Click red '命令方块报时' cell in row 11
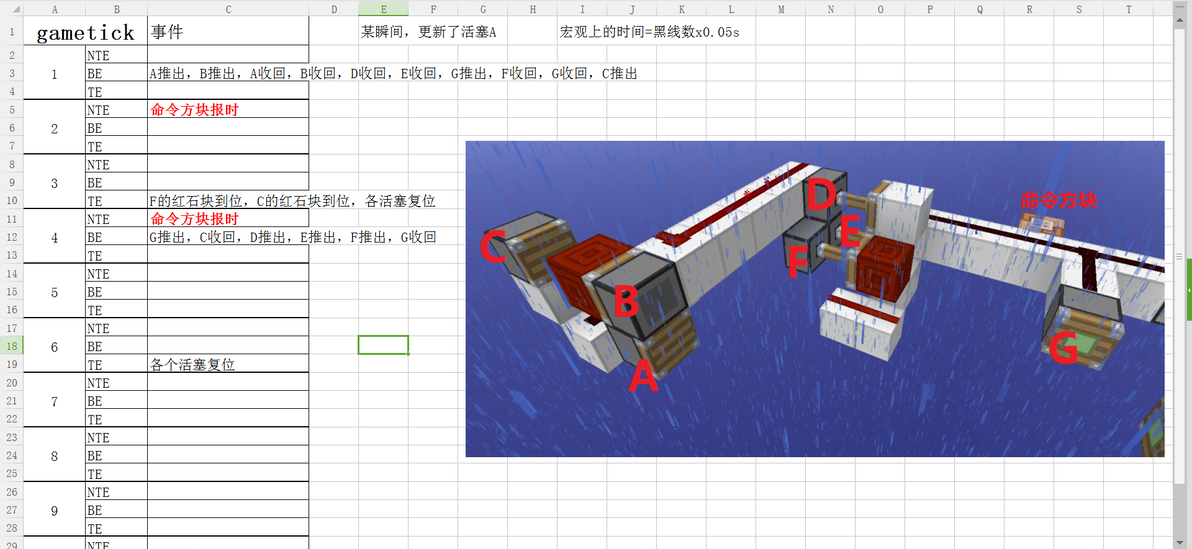This screenshot has width=1192, height=549. 228,219
